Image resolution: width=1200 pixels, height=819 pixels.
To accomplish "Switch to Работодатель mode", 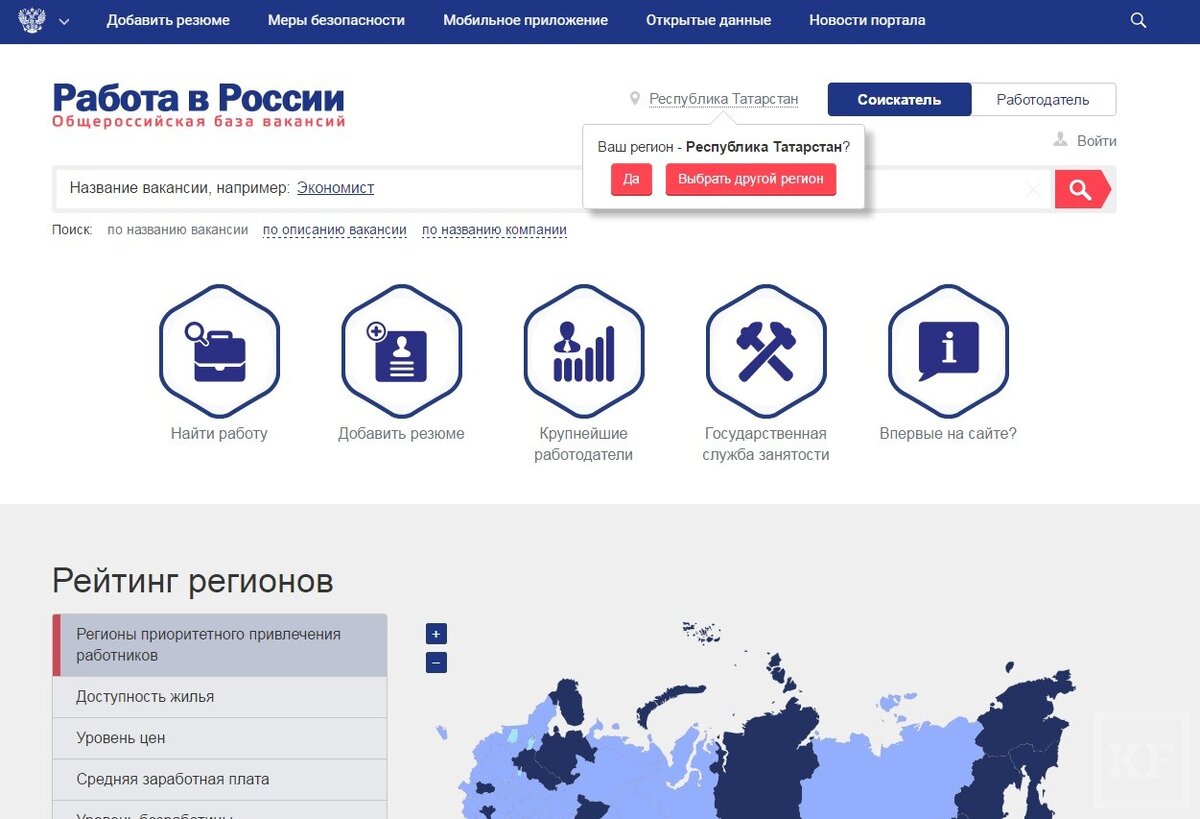I will pyautogui.click(x=1043, y=100).
